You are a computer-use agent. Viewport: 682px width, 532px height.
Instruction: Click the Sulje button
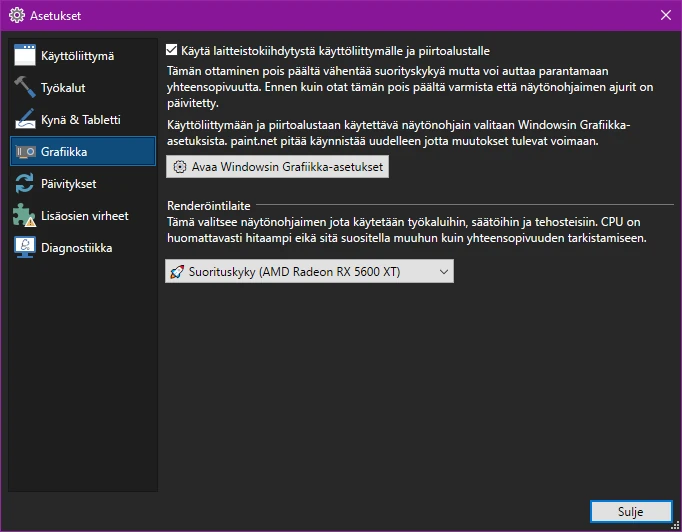(x=630, y=511)
